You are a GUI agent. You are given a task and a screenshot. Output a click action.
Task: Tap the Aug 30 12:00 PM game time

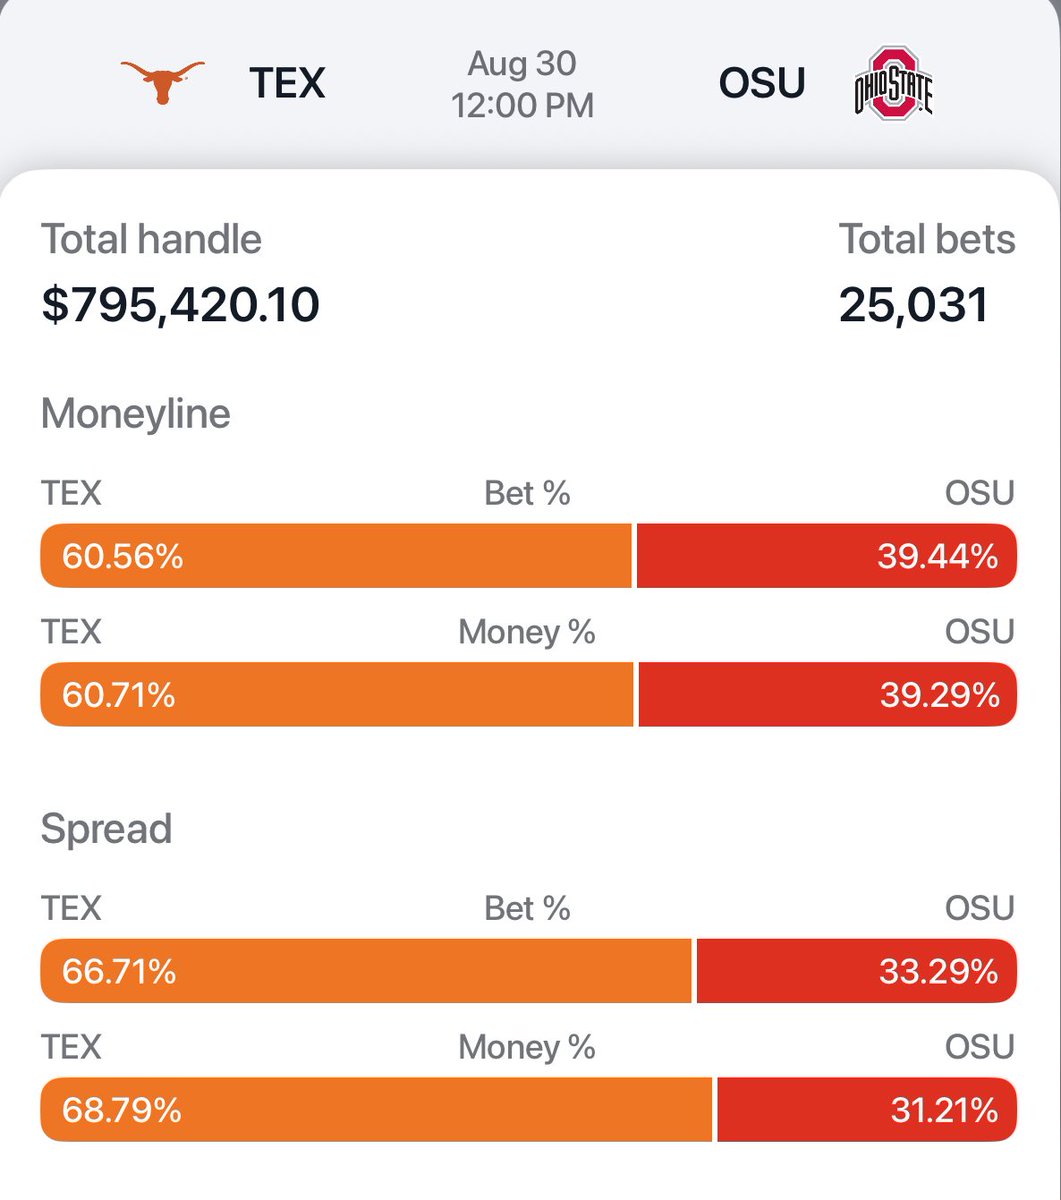click(522, 84)
